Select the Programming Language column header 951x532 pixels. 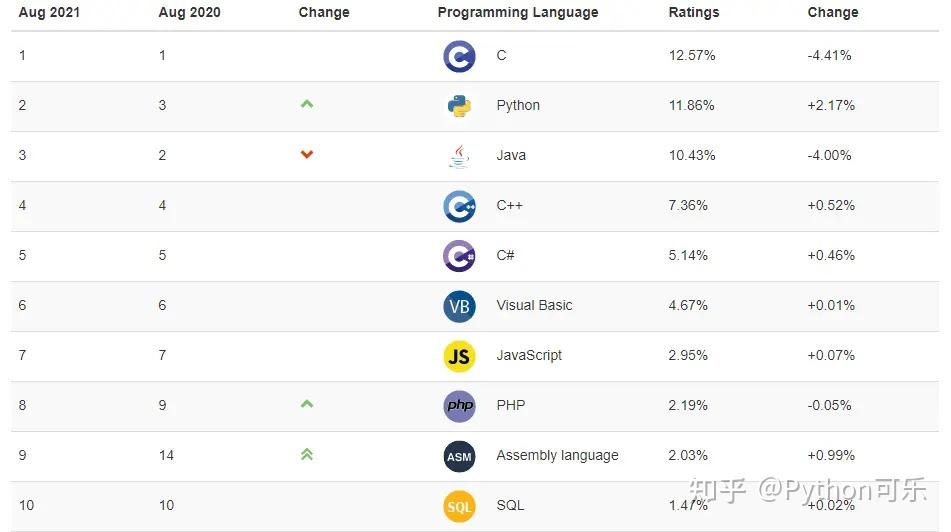coord(517,13)
